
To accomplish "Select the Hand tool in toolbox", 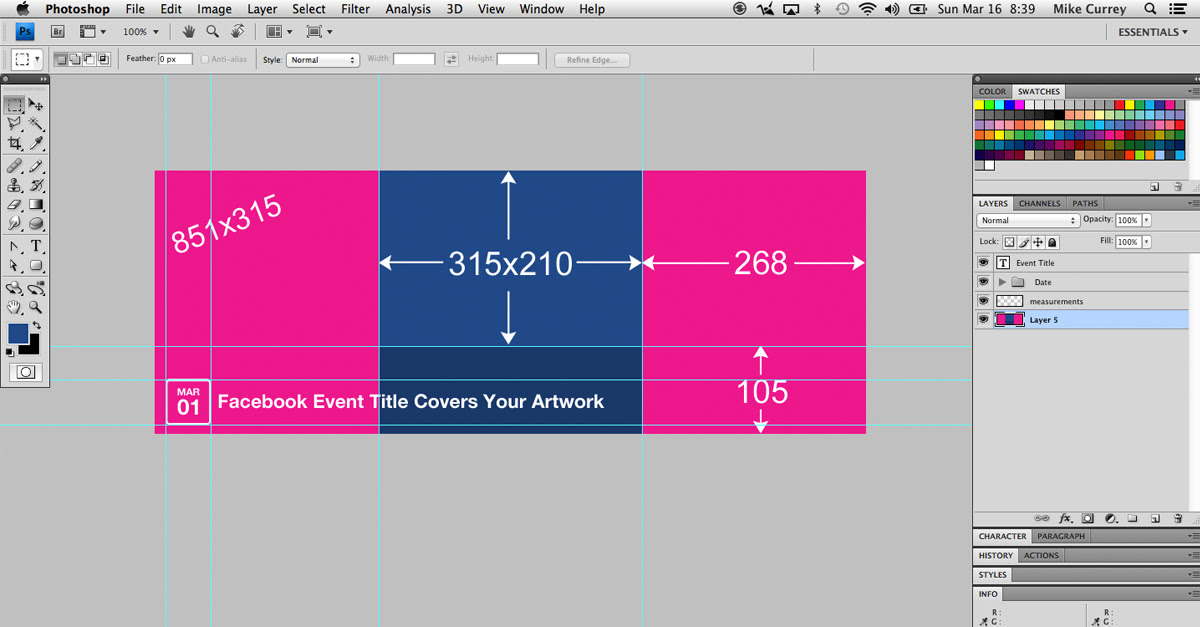I will [14, 308].
